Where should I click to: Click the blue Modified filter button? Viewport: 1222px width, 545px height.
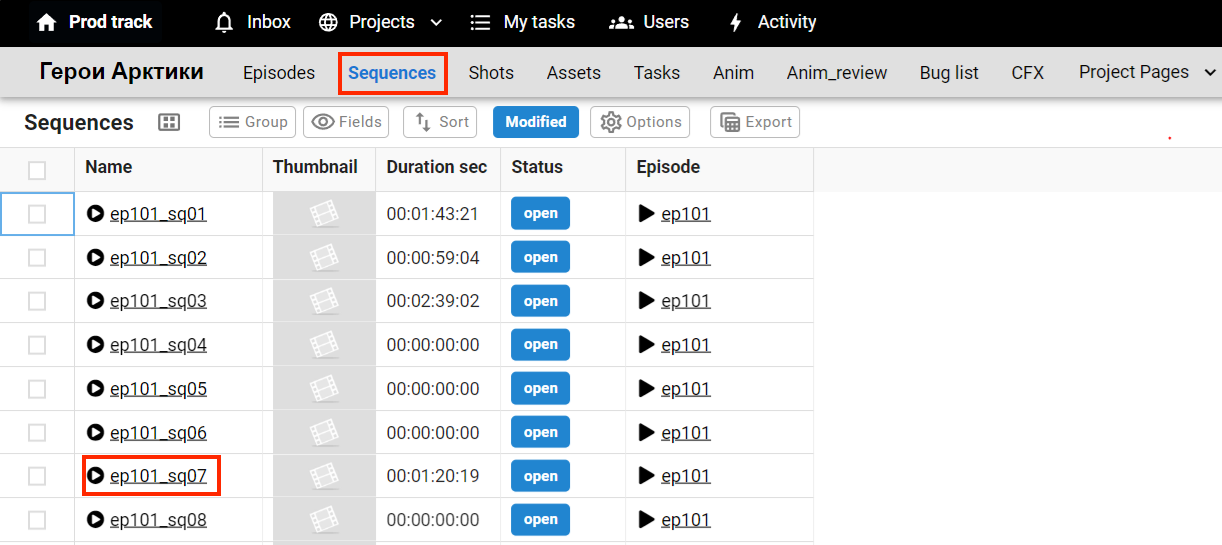(535, 122)
